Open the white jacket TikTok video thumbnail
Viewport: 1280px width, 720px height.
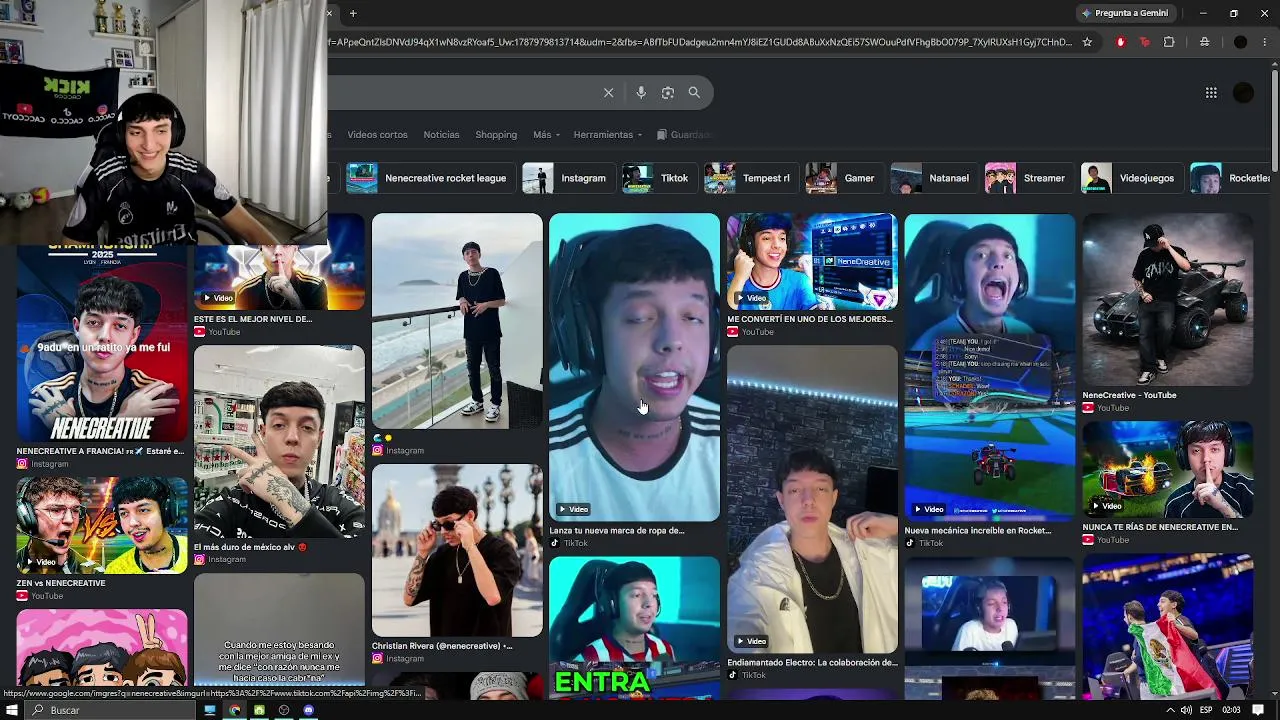tap(812, 499)
